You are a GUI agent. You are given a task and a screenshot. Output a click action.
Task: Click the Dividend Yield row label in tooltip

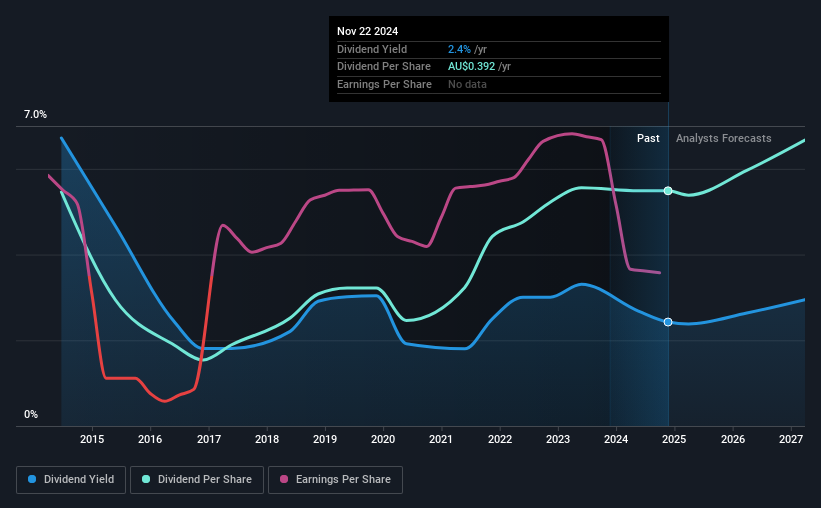pos(372,49)
